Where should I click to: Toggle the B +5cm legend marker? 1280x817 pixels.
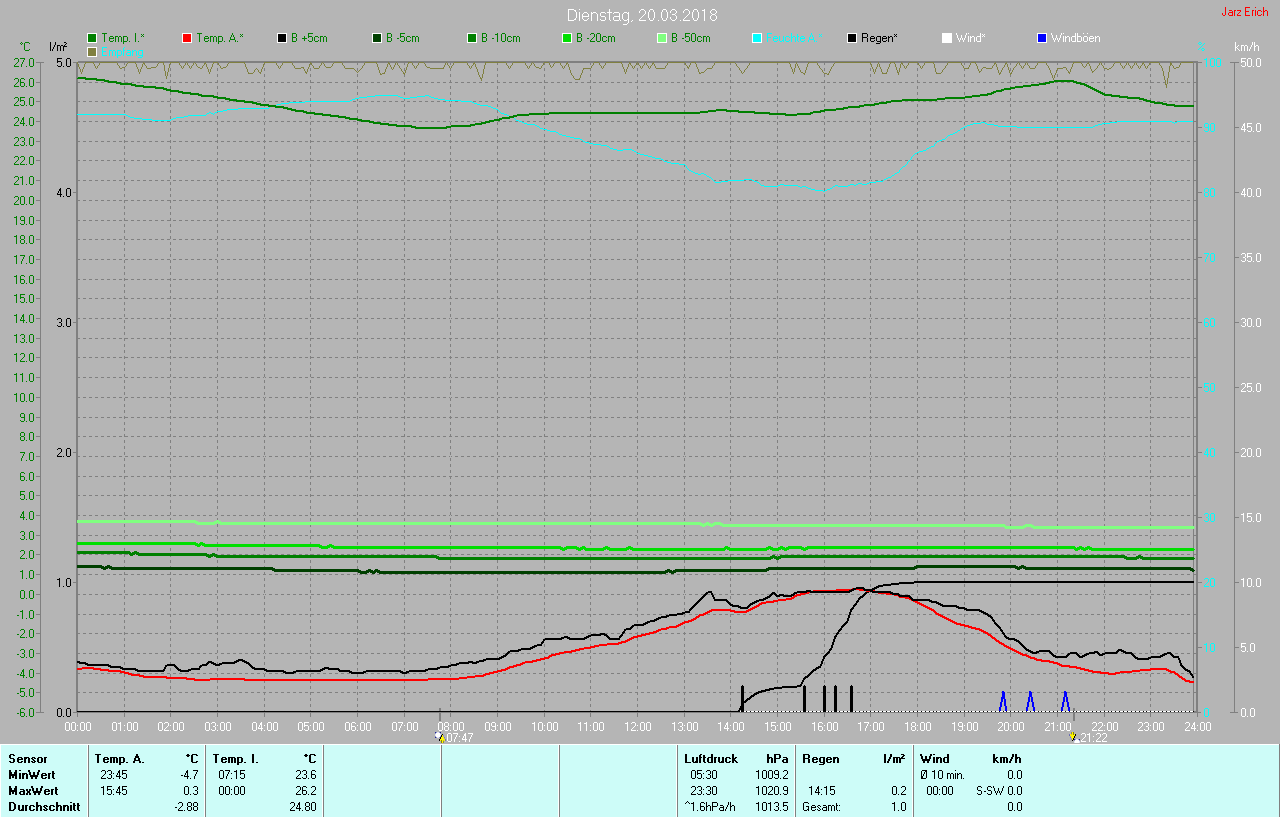(x=283, y=38)
